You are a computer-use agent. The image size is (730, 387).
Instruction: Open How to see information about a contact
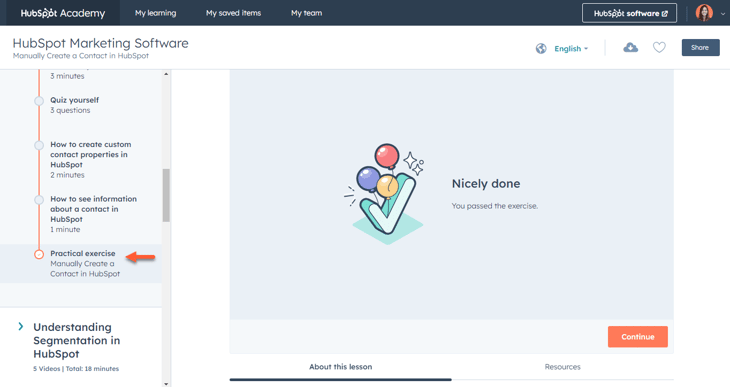[x=93, y=209]
